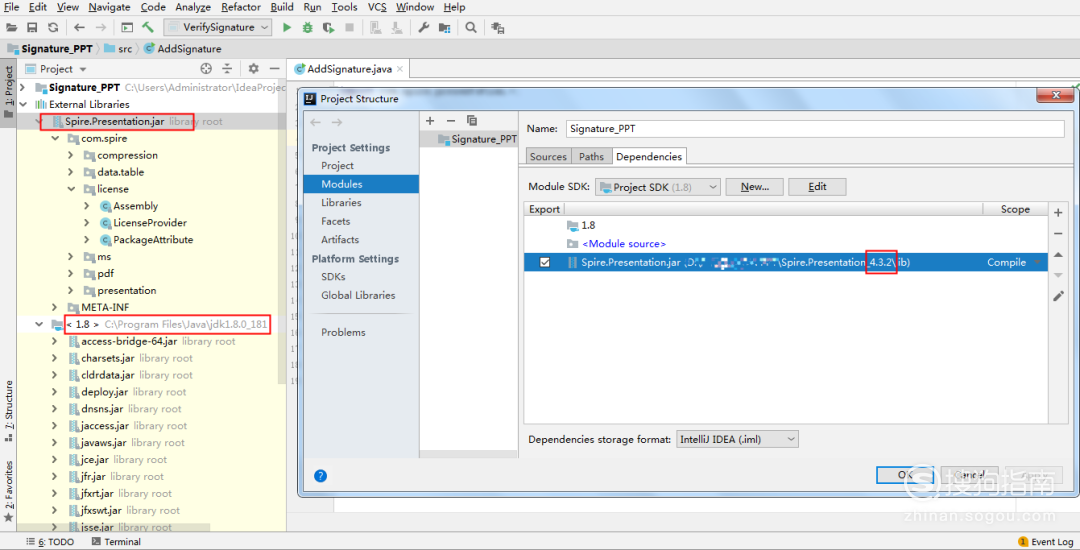
Task: Click the locate target icon in Project panel
Action: click(x=205, y=69)
